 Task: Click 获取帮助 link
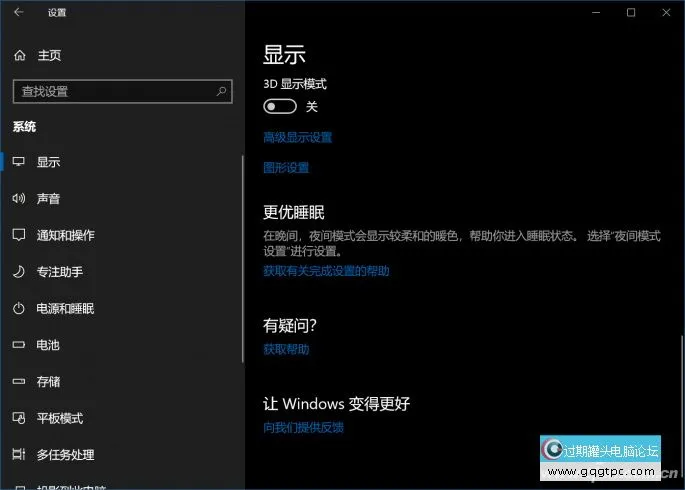[286, 349]
